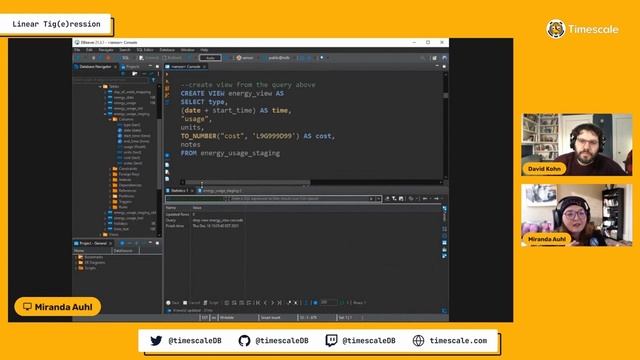Click the Commit toolbar button
The image size is (640, 360).
coord(149,58)
